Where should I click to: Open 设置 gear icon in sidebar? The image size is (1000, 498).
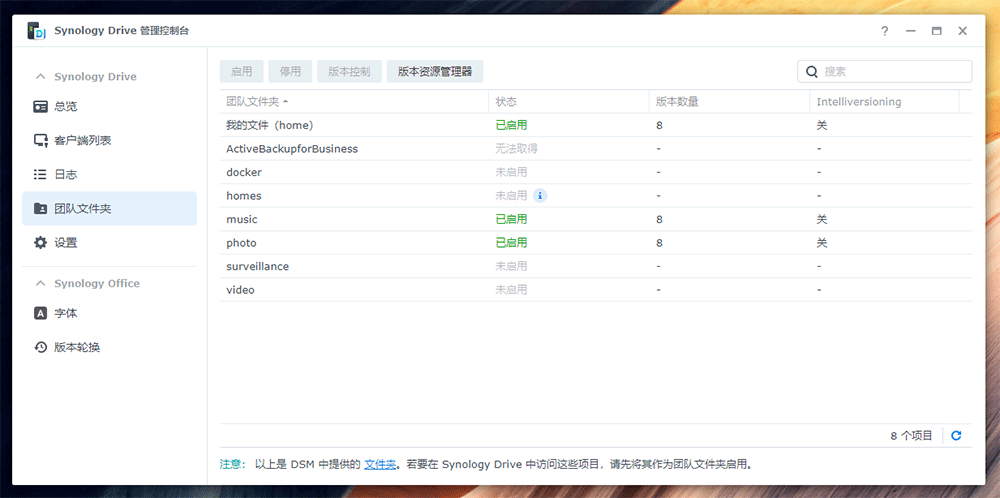41,242
